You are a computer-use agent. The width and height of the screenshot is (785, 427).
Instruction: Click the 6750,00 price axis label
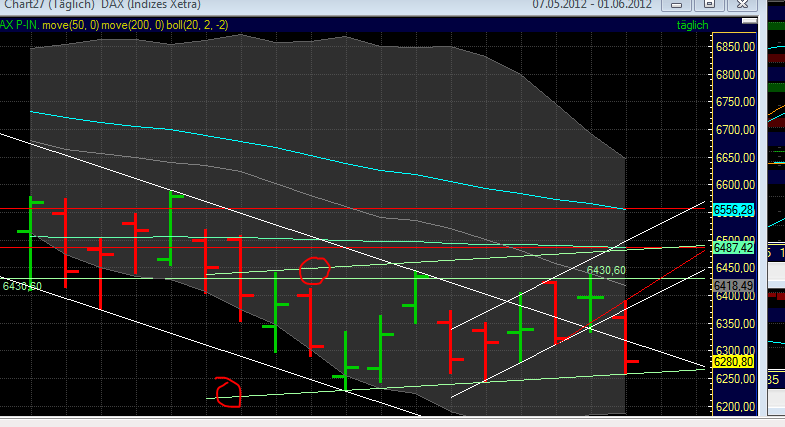pyautogui.click(x=735, y=102)
